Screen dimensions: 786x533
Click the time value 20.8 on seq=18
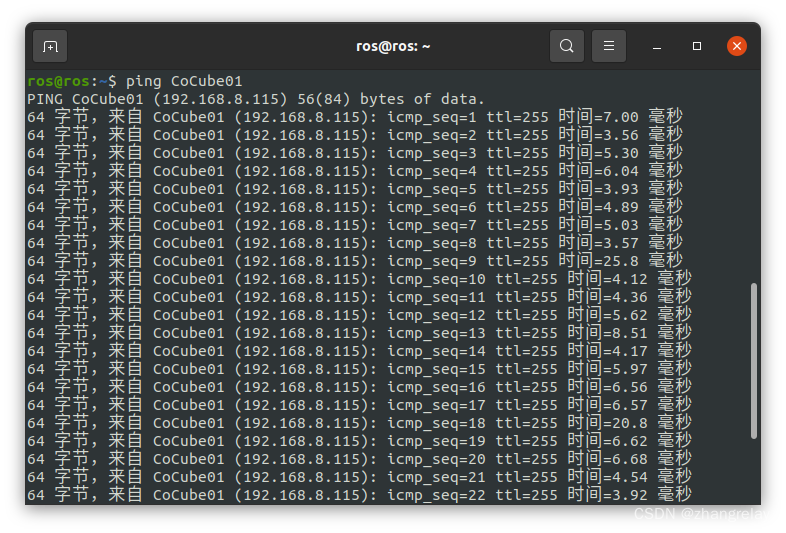(x=630, y=423)
